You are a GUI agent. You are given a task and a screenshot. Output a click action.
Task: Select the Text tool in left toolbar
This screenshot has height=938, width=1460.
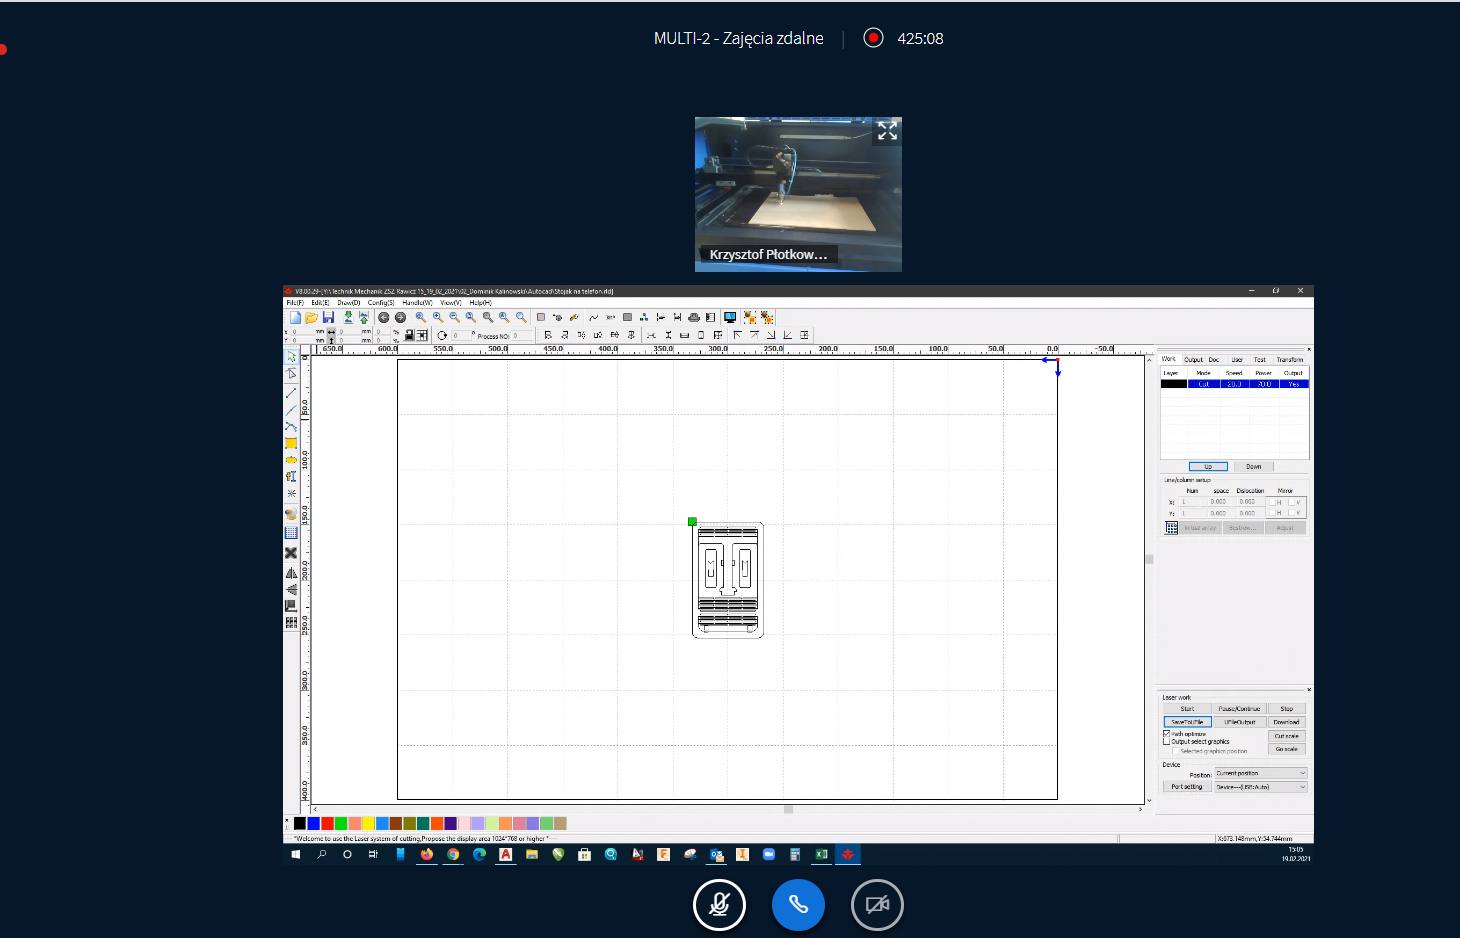coord(291,476)
